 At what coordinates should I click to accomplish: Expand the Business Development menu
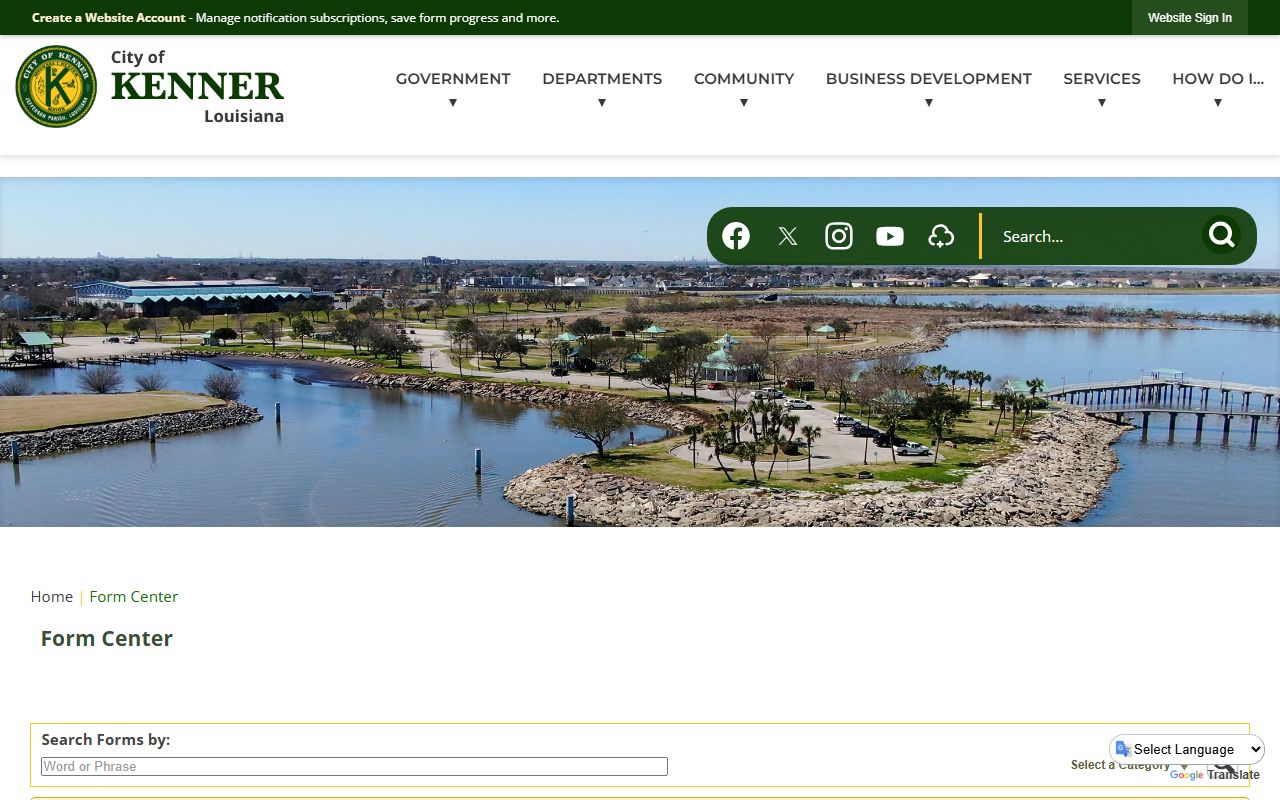[929, 78]
